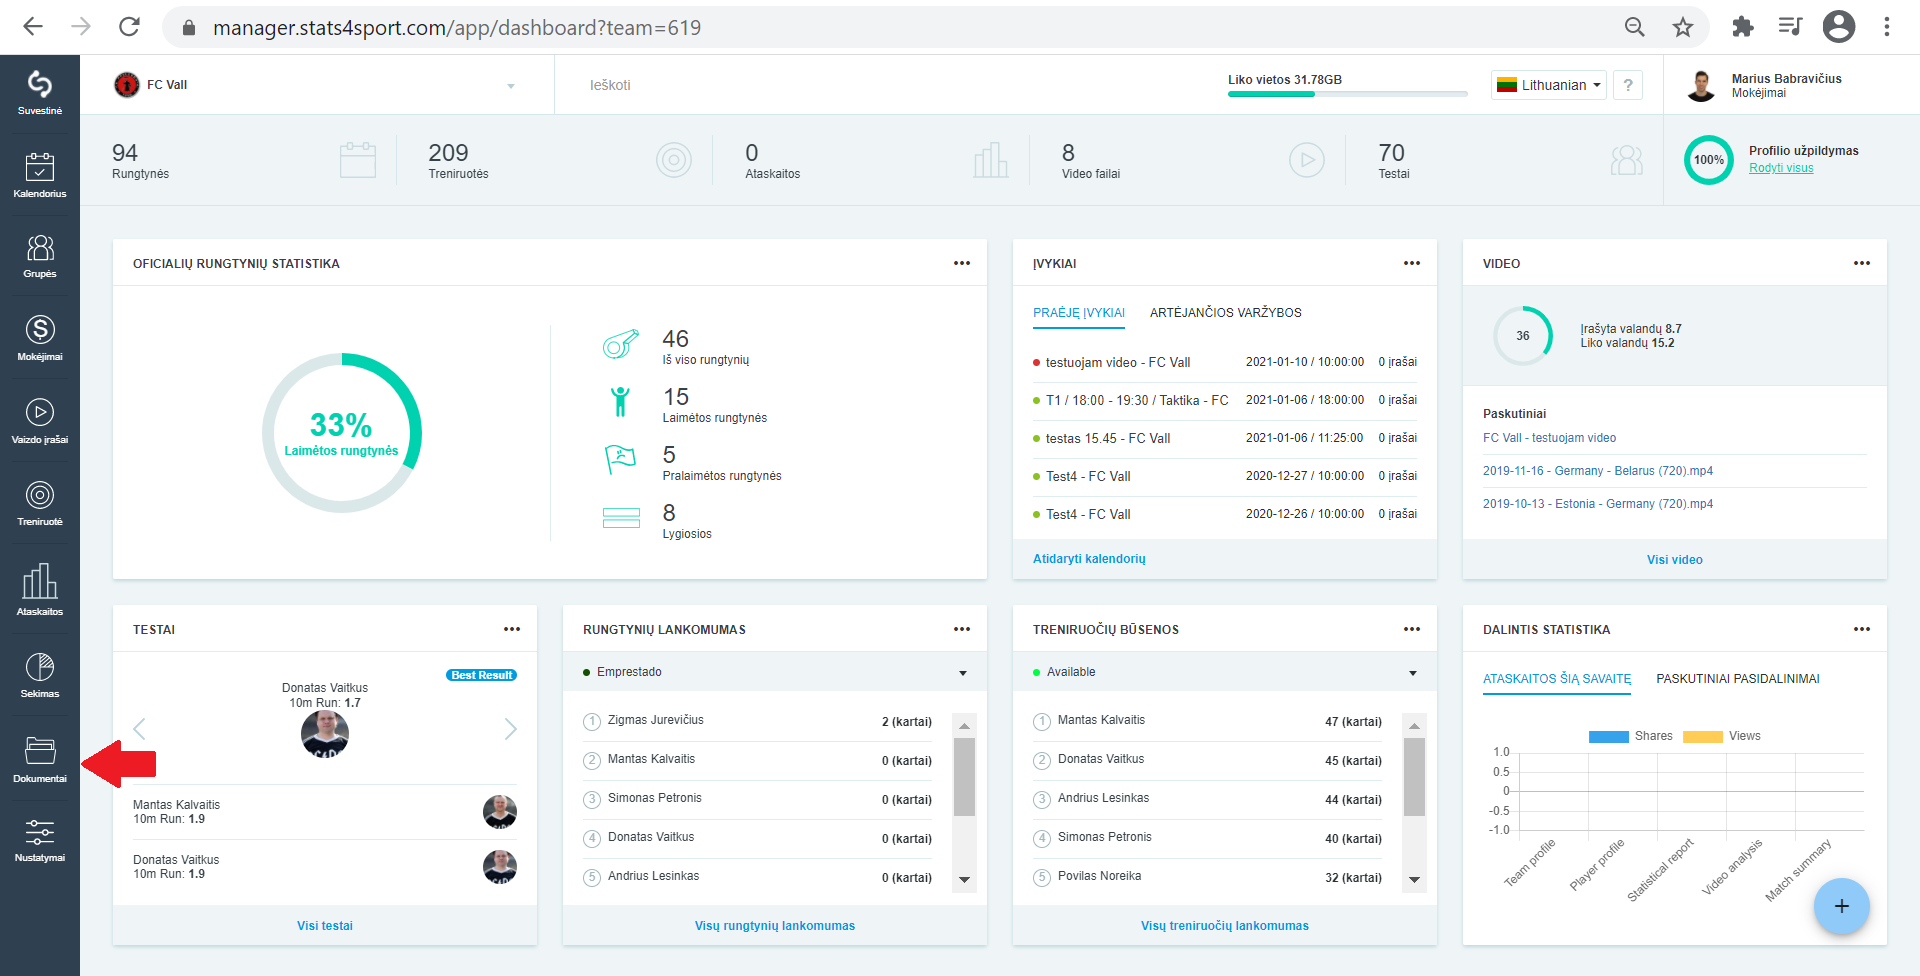Click Rodyti visus profile link
Image resolution: width=1920 pixels, height=976 pixels.
coord(1781,168)
